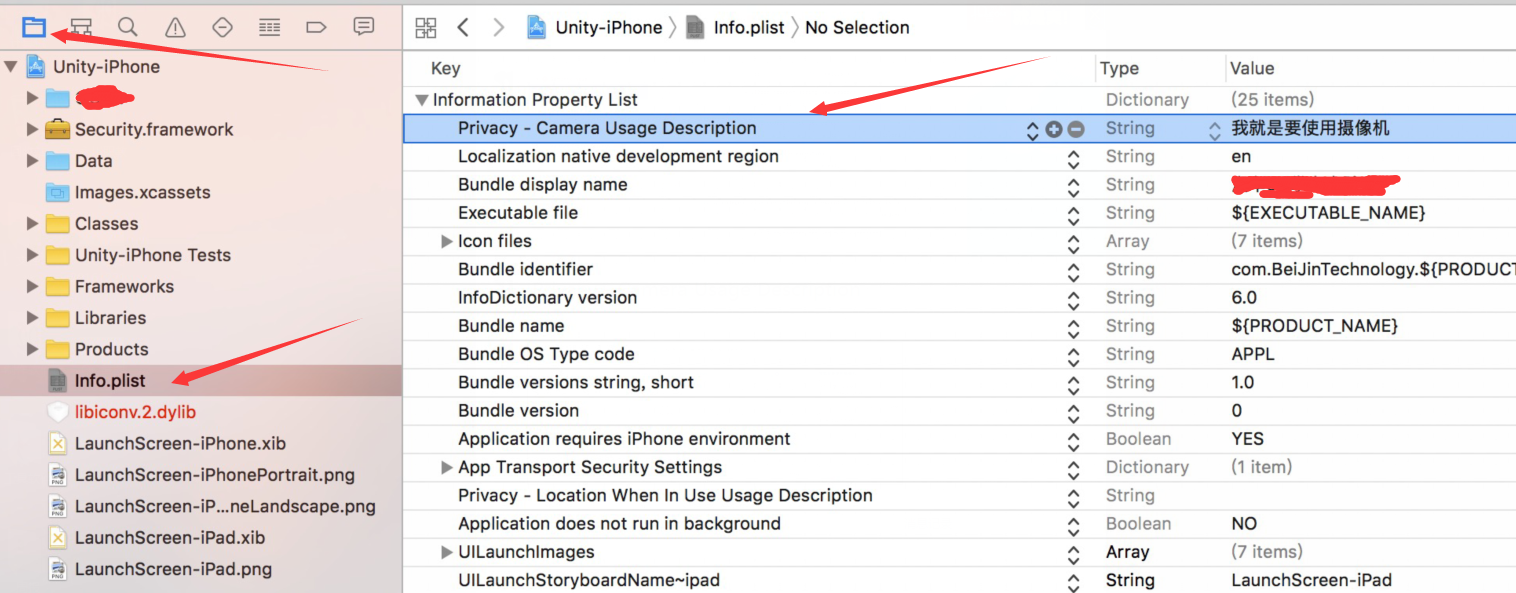Select LaunchScreen-iPhonePortrait.png file
This screenshot has width=1516, height=593.
coord(215,475)
